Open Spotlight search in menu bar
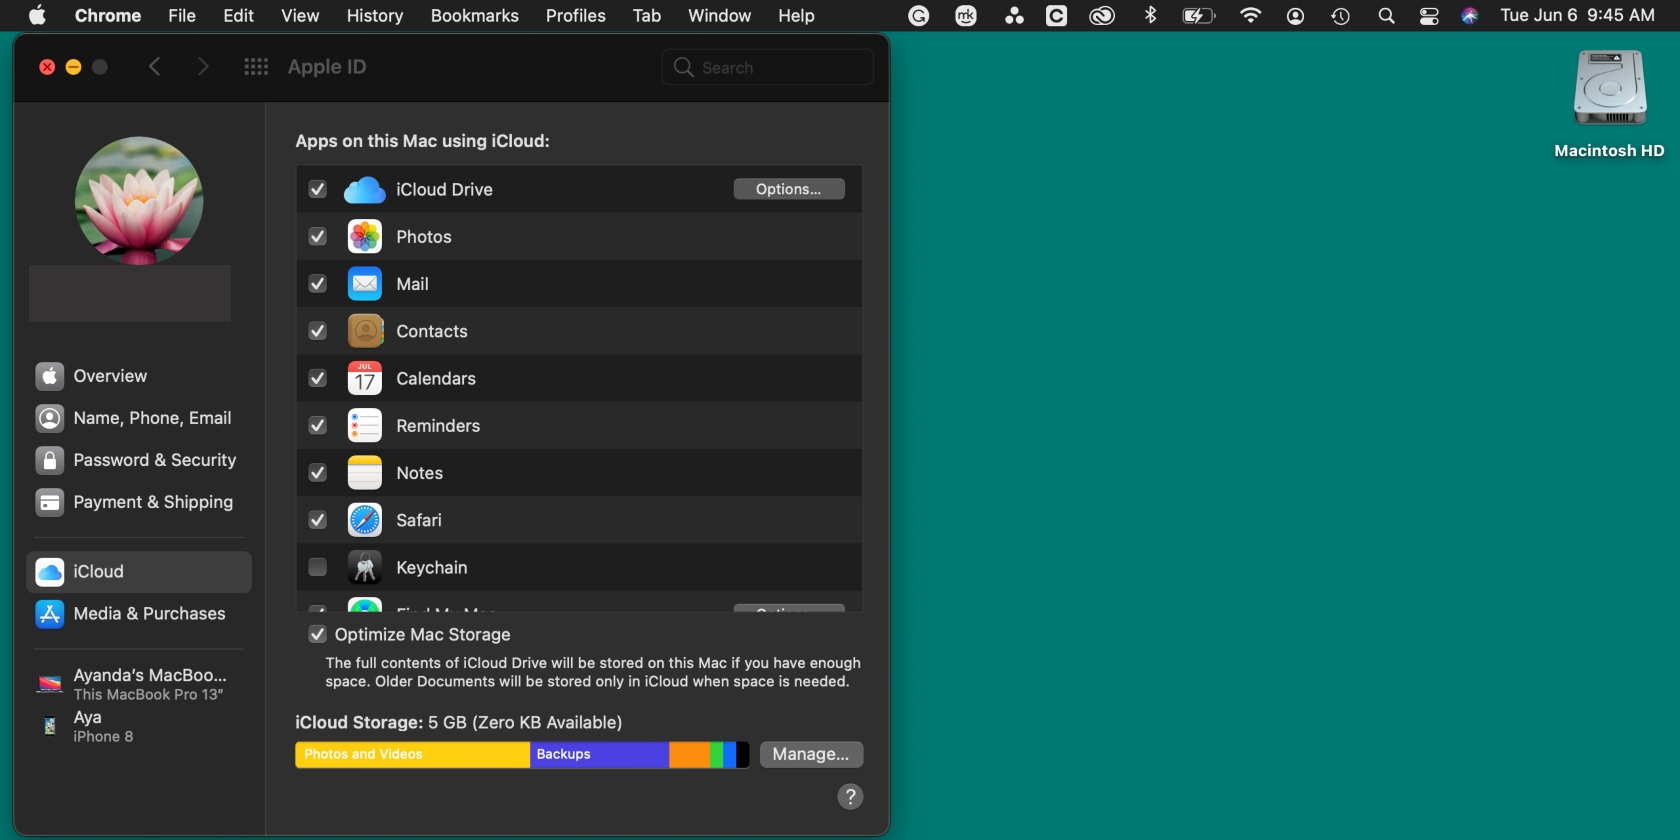Screen dimensions: 1680x840 pyautogui.click(x=1386, y=16)
